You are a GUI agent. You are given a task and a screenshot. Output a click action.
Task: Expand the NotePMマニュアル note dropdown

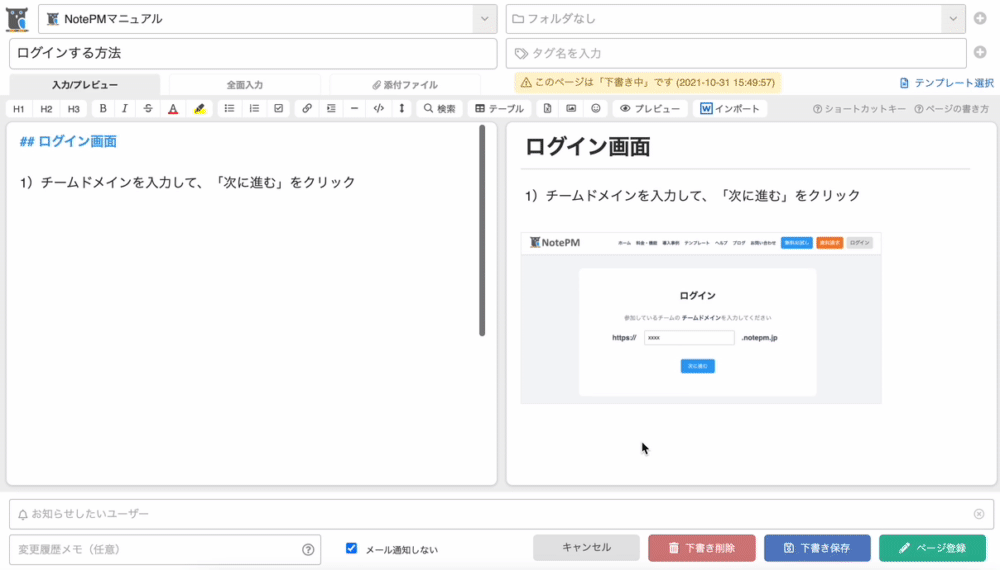483,19
